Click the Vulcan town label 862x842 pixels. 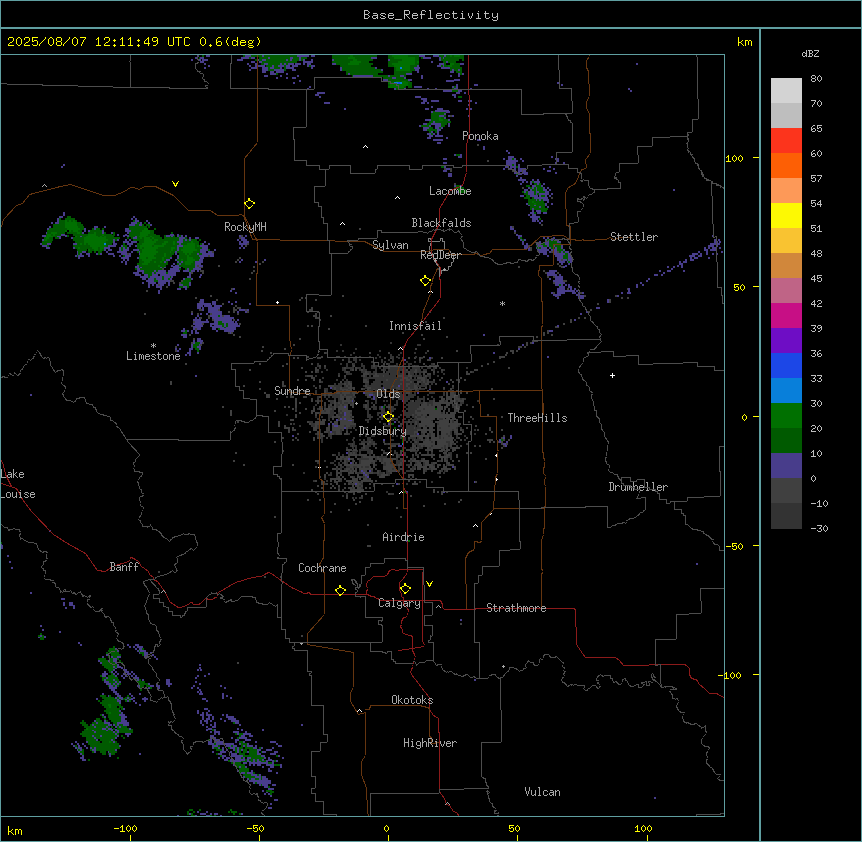[542, 792]
